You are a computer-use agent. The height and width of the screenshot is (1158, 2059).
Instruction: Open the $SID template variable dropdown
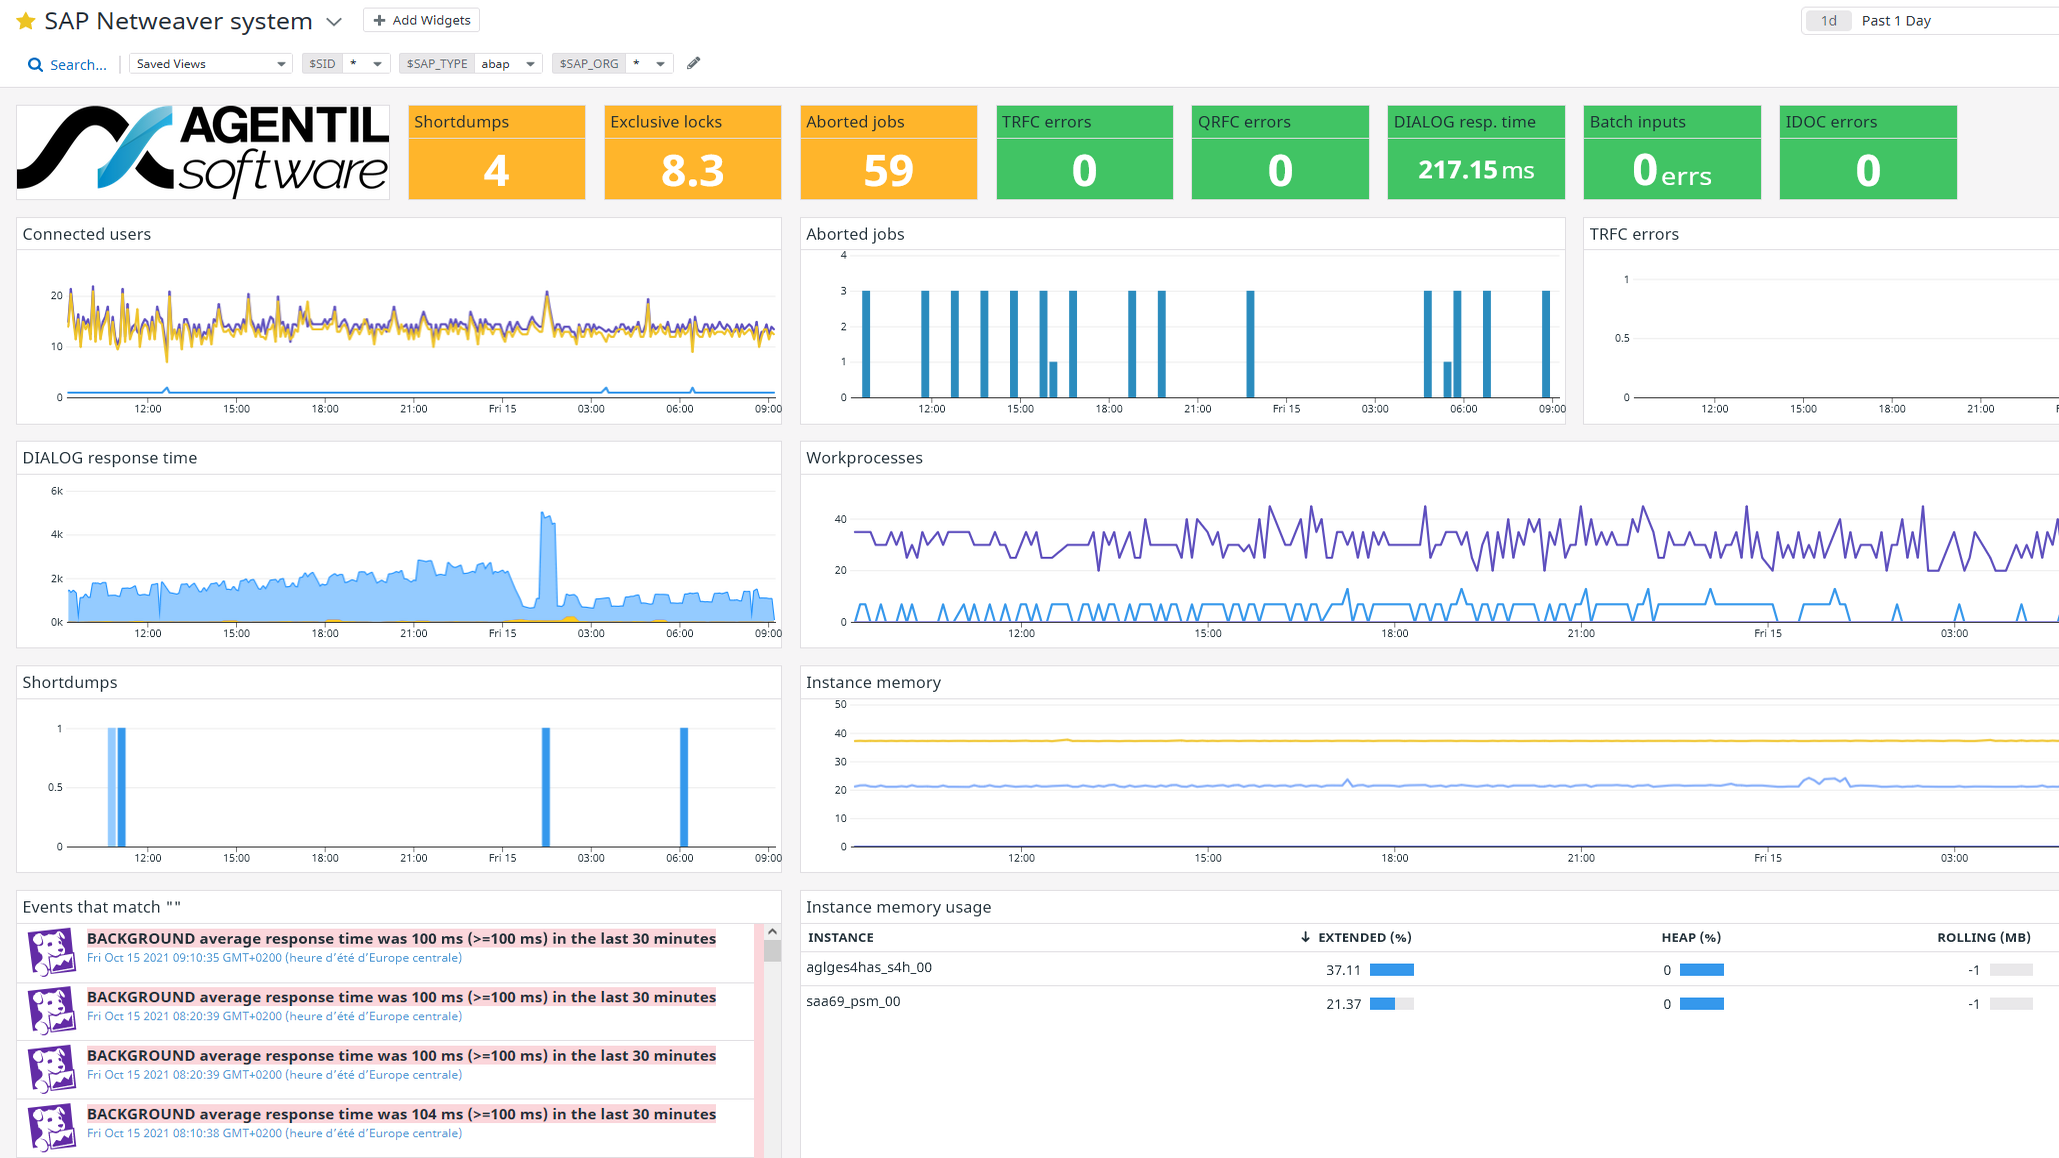point(377,62)
